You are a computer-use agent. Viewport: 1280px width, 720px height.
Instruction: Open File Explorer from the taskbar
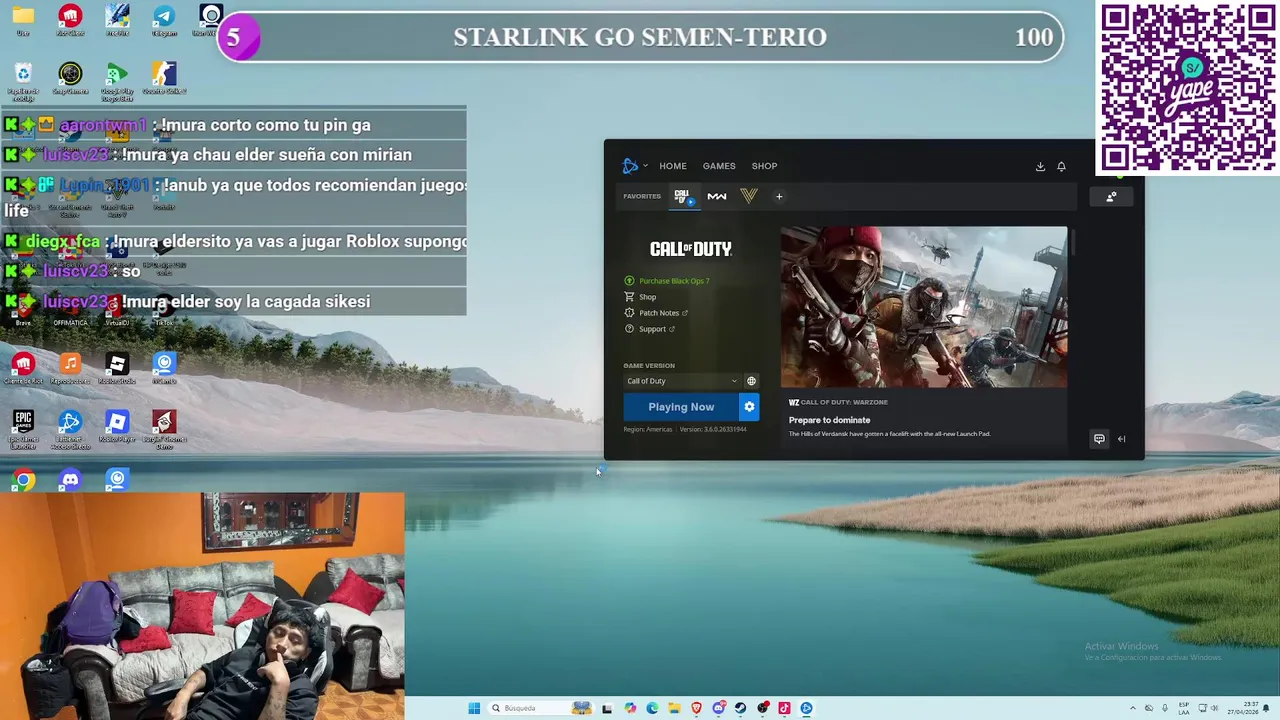tap(674, 708)
